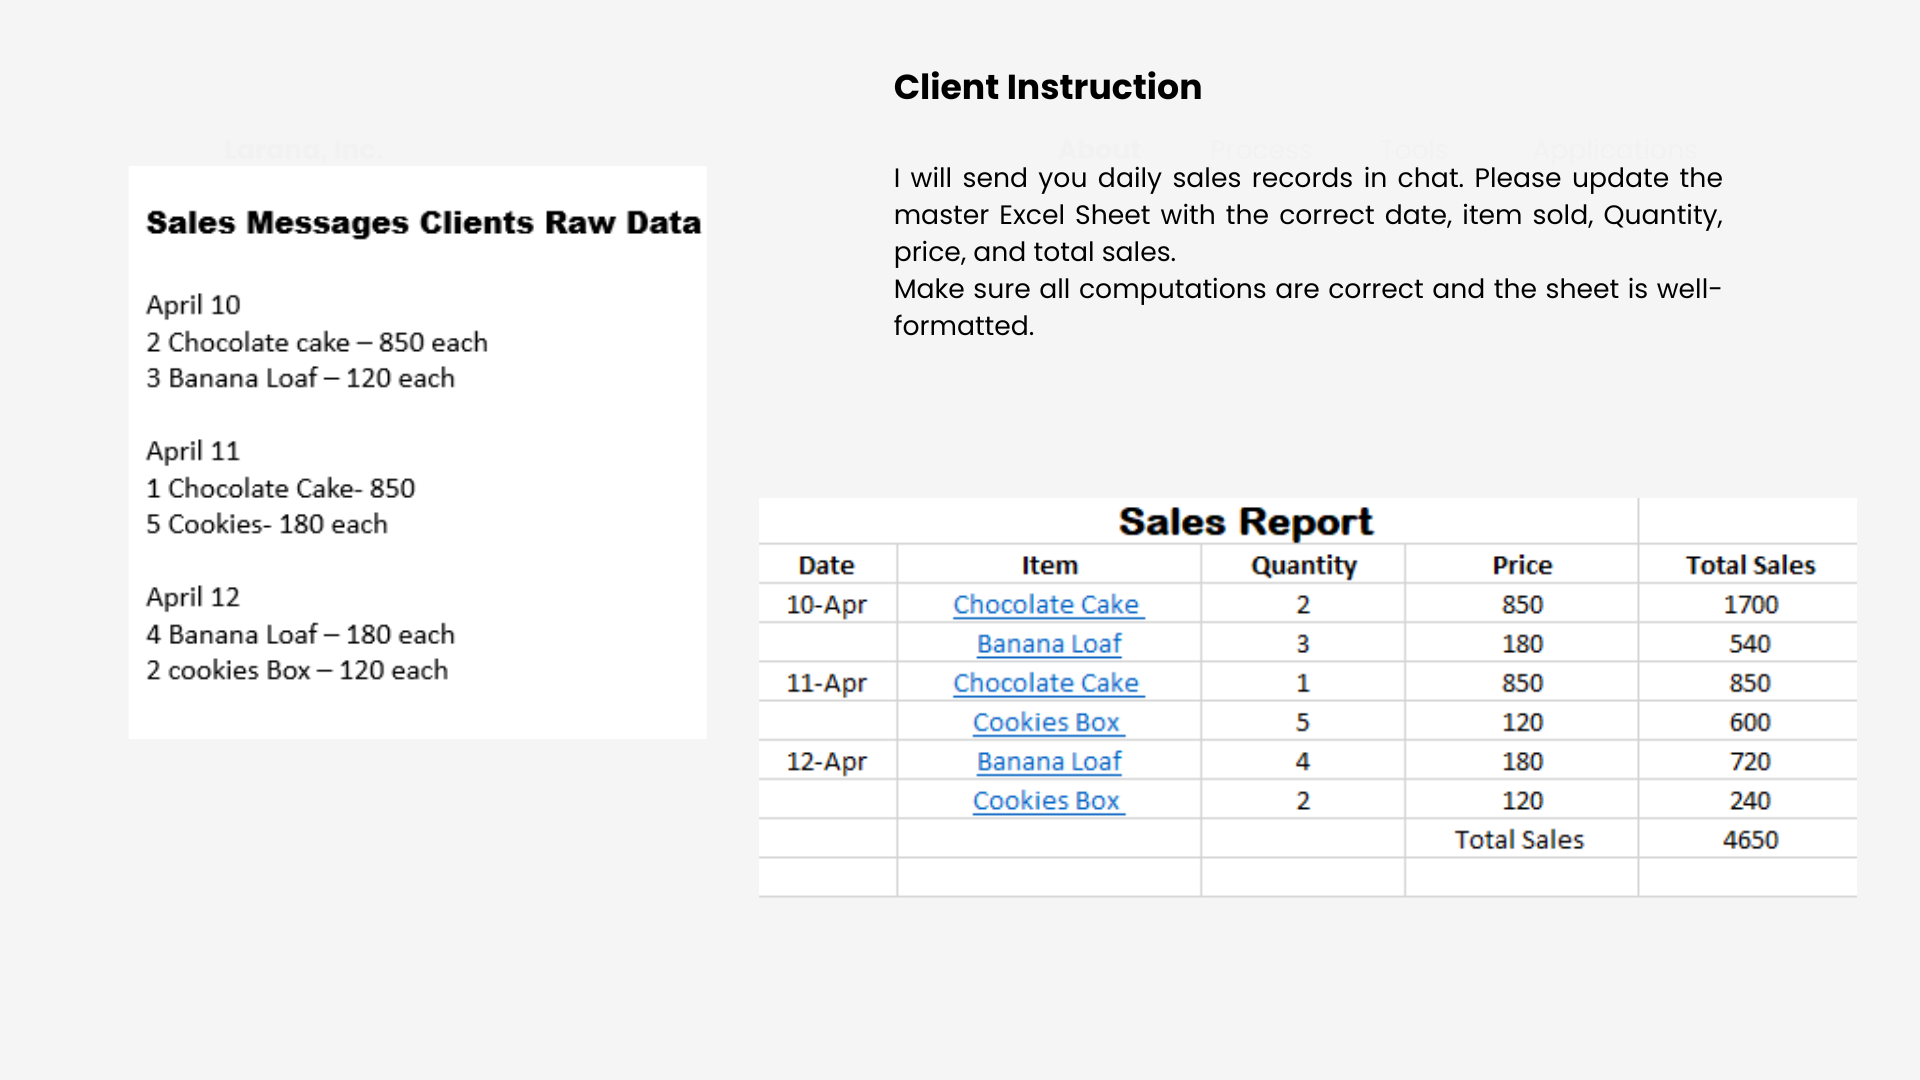The height and width of the screenshot is (1080, 1920).
Task: Open the Cookies Box link with quantity 5
Action: [x=1048, y=721]
